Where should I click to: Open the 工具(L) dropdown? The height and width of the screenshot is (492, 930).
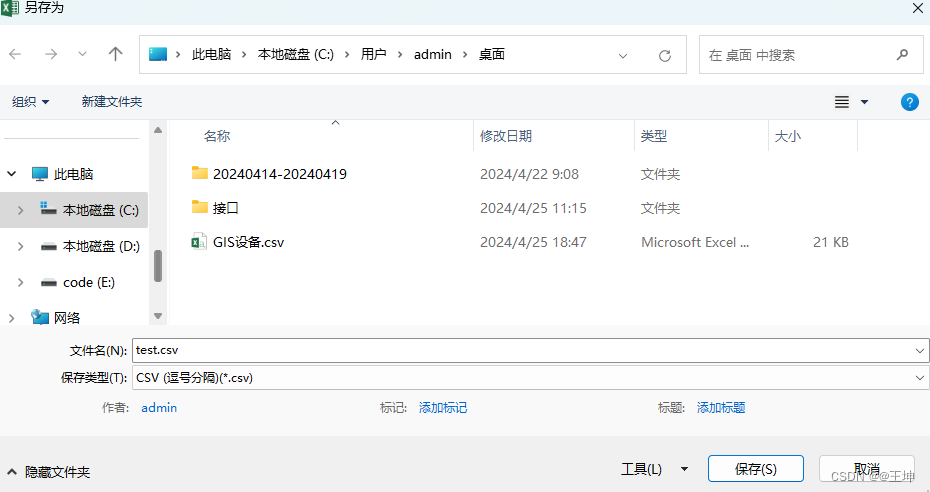tap(655, 469)
